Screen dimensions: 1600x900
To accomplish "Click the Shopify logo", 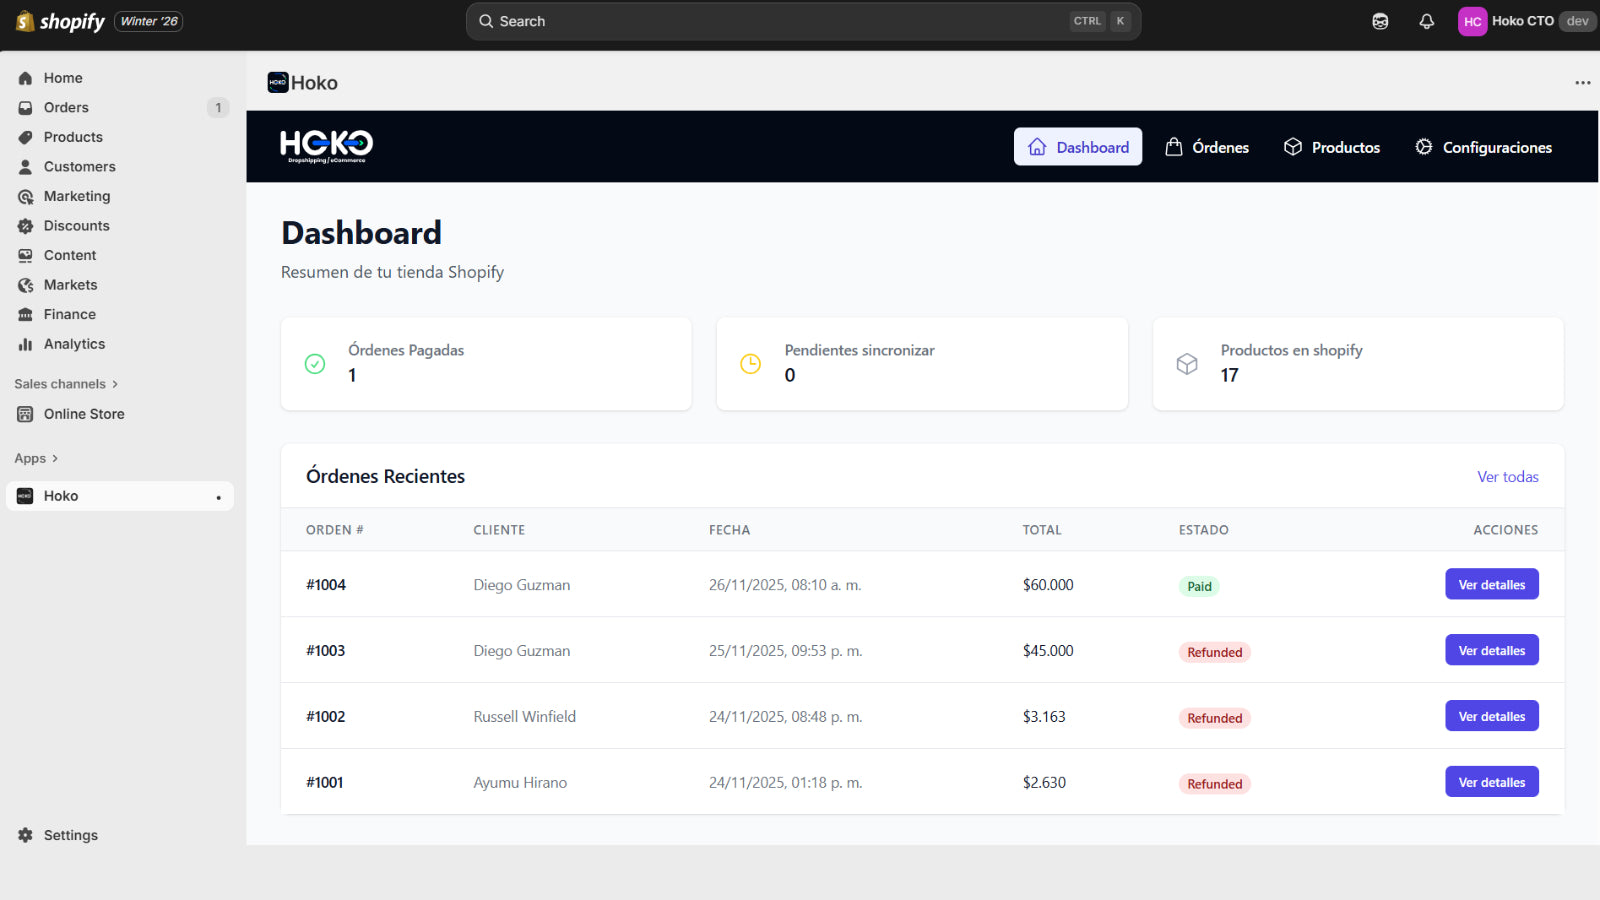I will point(60,21).
